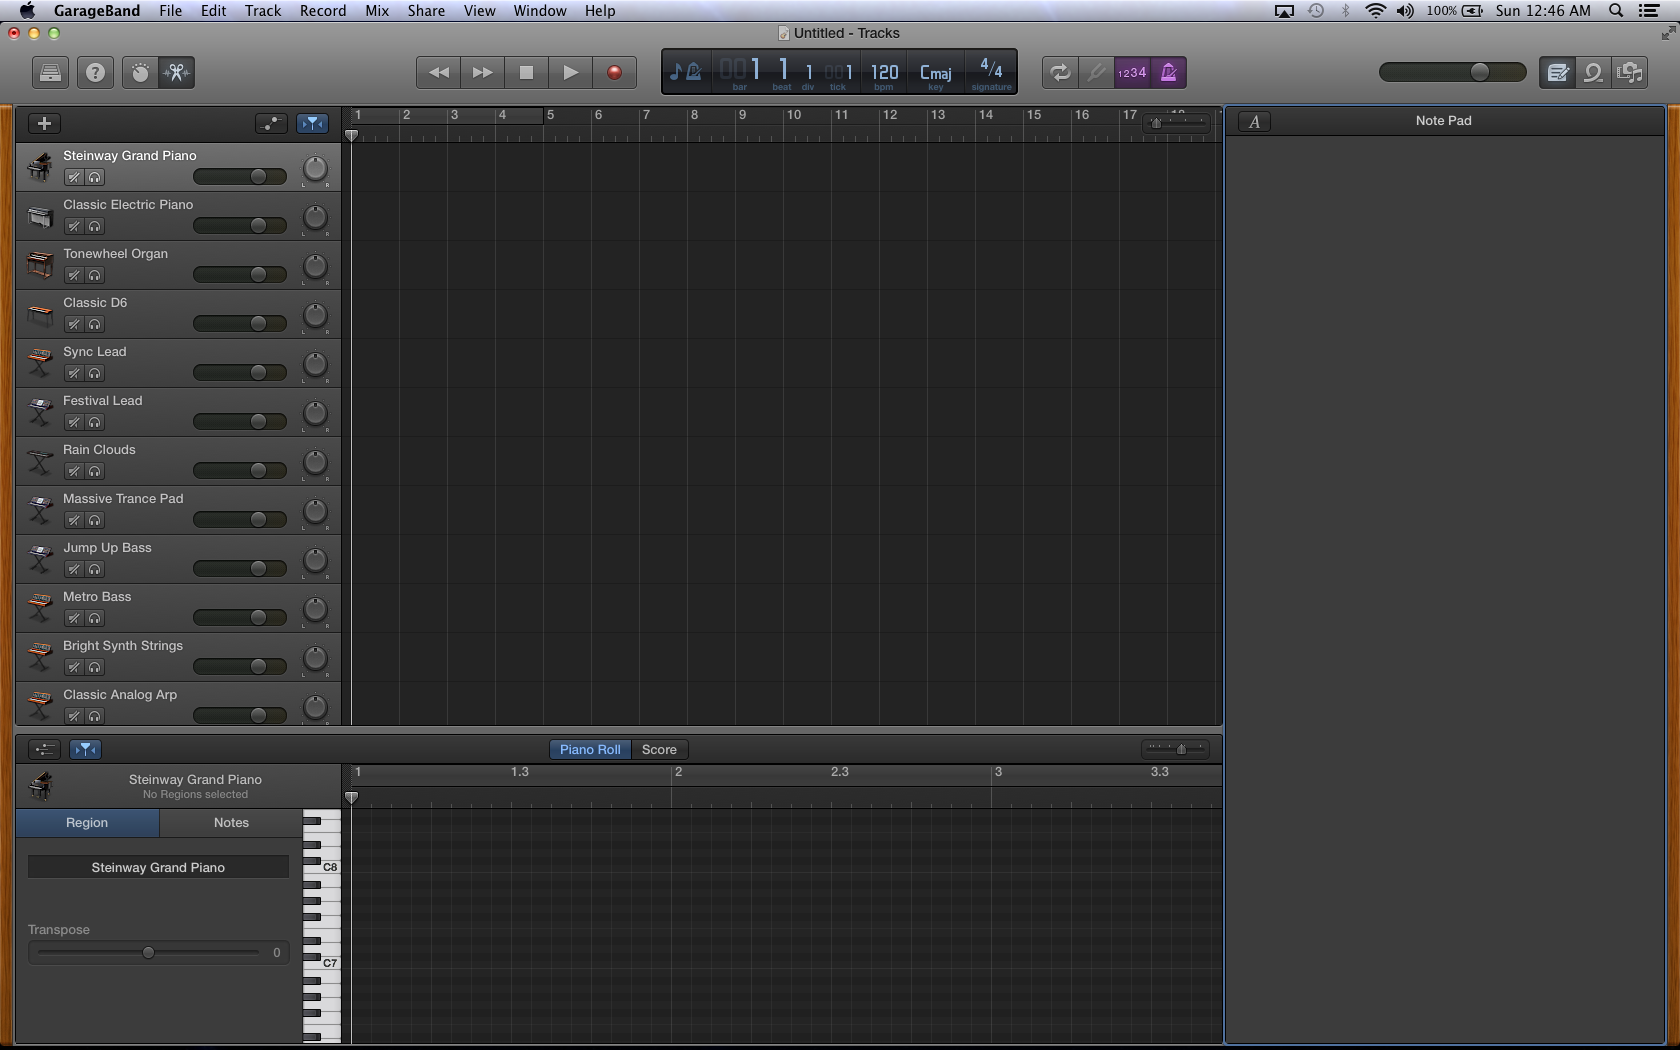Open the system volume menu icon
1680x1050 pixels.
pyautogui.click(x=1405, y=11)
